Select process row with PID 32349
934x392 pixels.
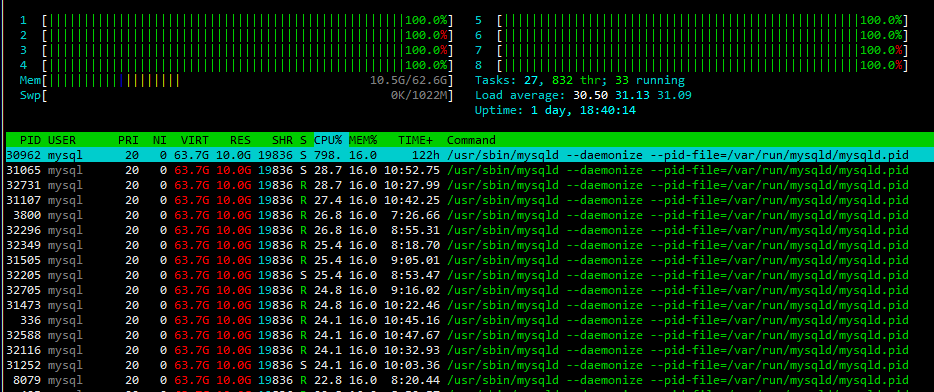point(457,245)
